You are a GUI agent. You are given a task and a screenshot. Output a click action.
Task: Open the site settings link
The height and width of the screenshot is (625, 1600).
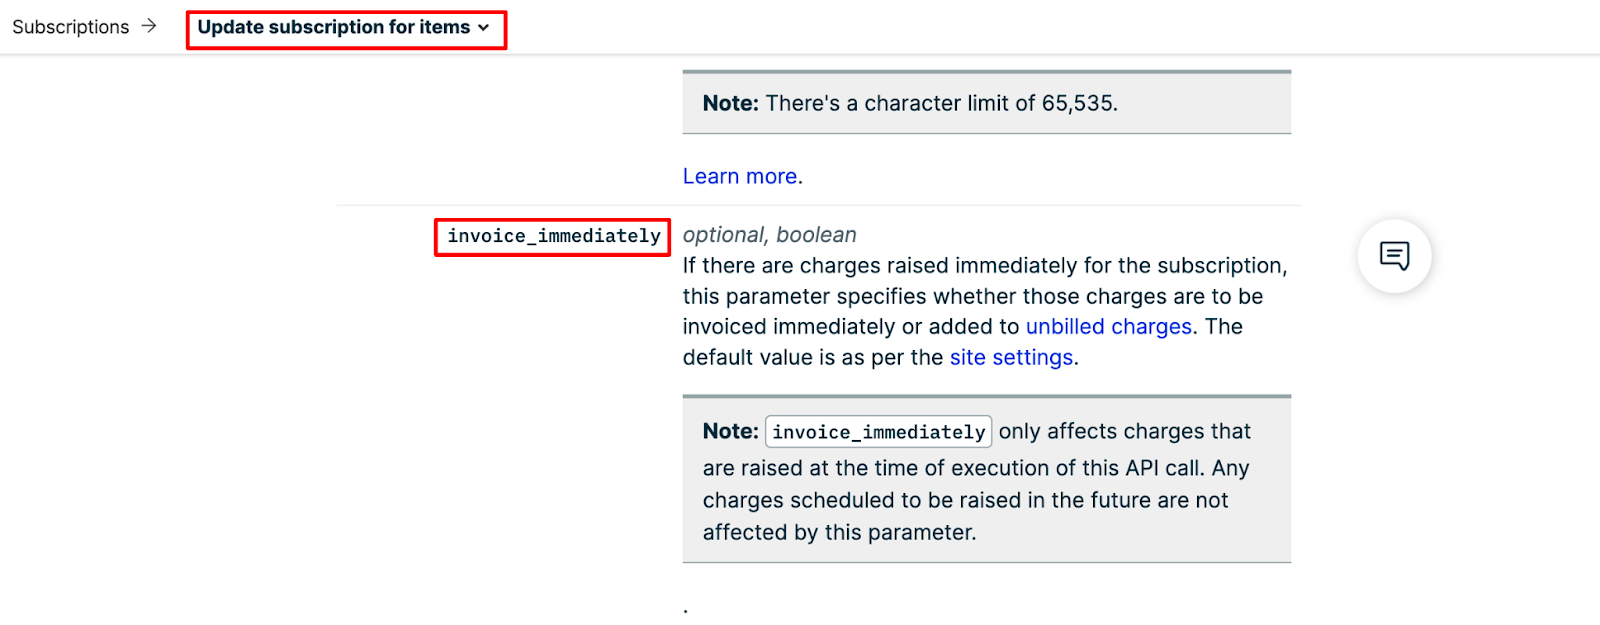click(1011, 358)
